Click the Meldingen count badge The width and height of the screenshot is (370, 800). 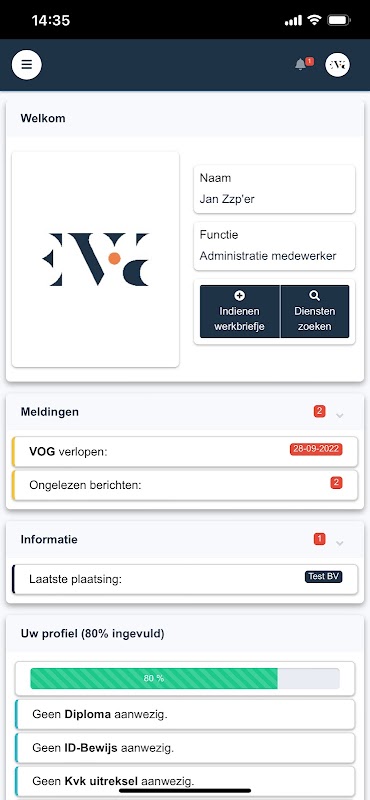coord(319,411)
